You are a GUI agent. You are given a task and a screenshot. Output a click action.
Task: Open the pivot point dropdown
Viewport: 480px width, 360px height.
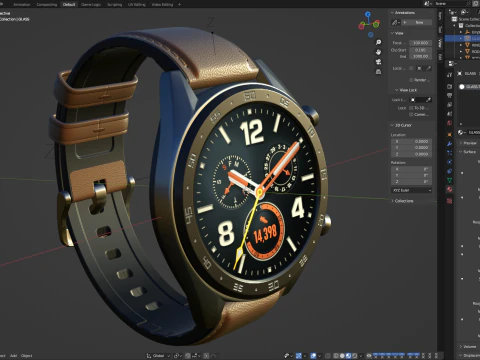point(177,356)
